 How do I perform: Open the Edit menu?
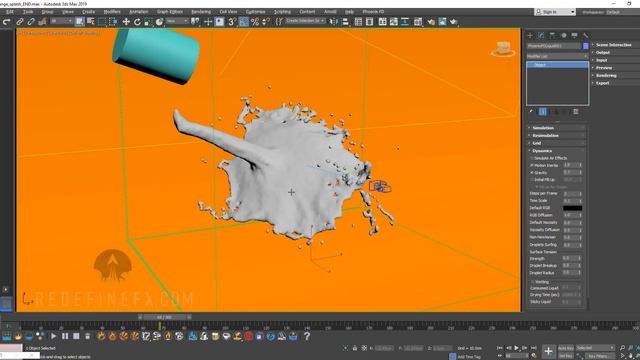(x=10, y=12)
